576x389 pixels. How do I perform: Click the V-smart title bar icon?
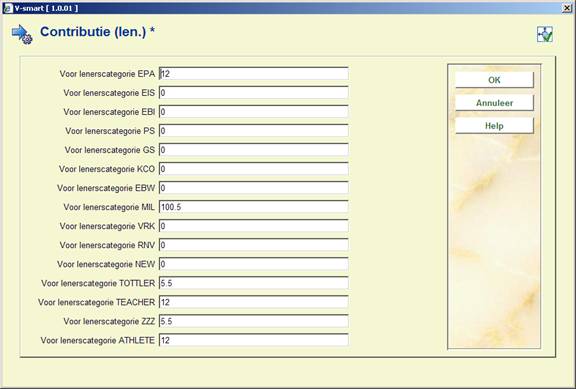point(8,8)
